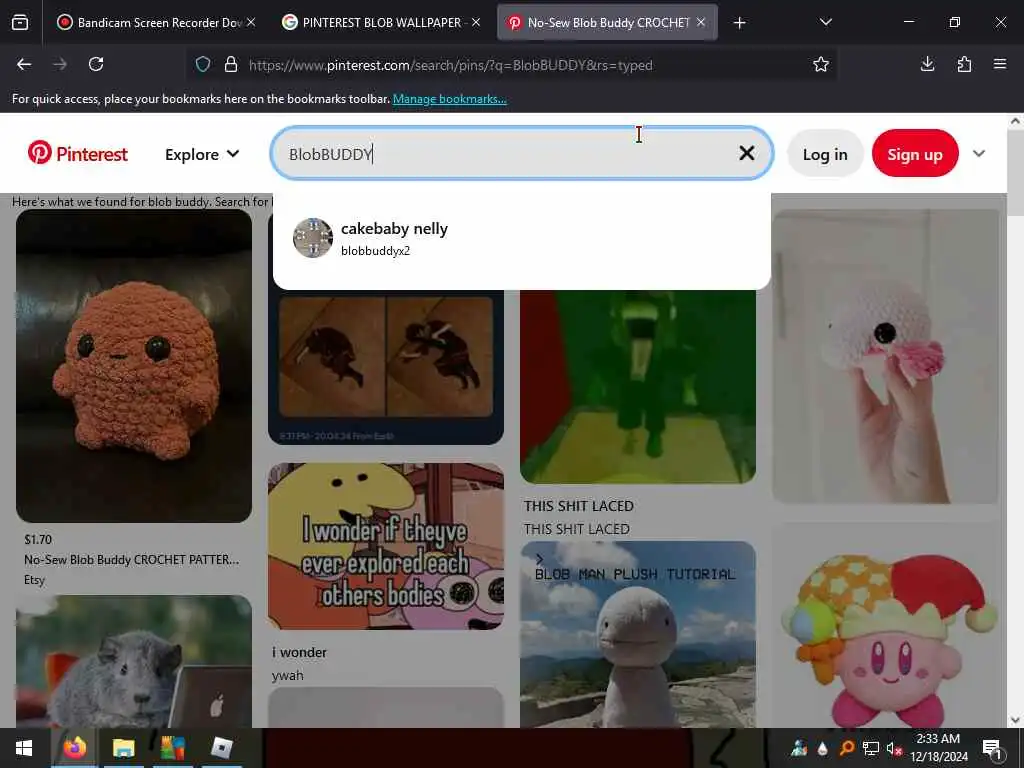Click the orange magnifier tray icon
Screen dimensions: 1024x768
point(846,748)
